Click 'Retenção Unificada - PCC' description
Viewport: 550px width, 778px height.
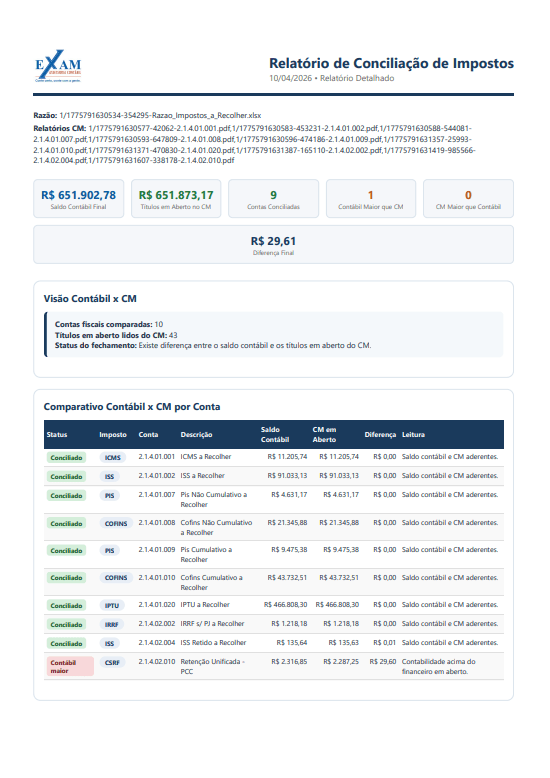click(212, 666)
